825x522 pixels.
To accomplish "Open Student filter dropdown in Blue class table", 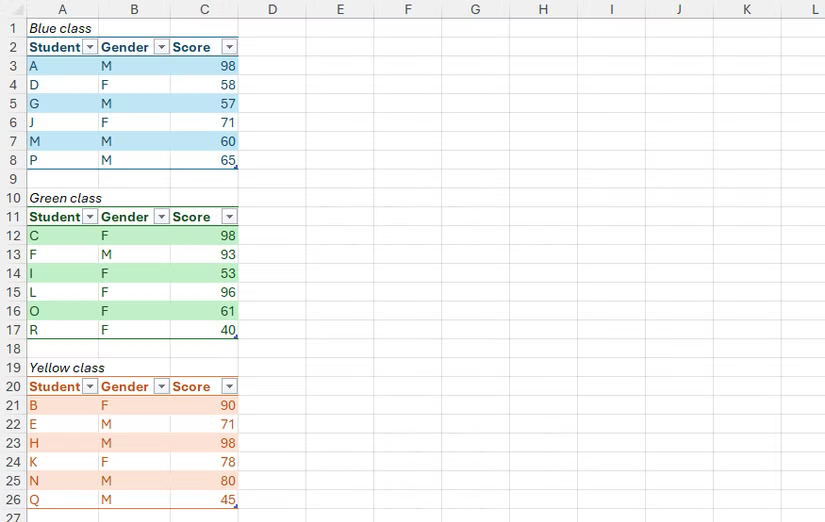I will 90,47.
